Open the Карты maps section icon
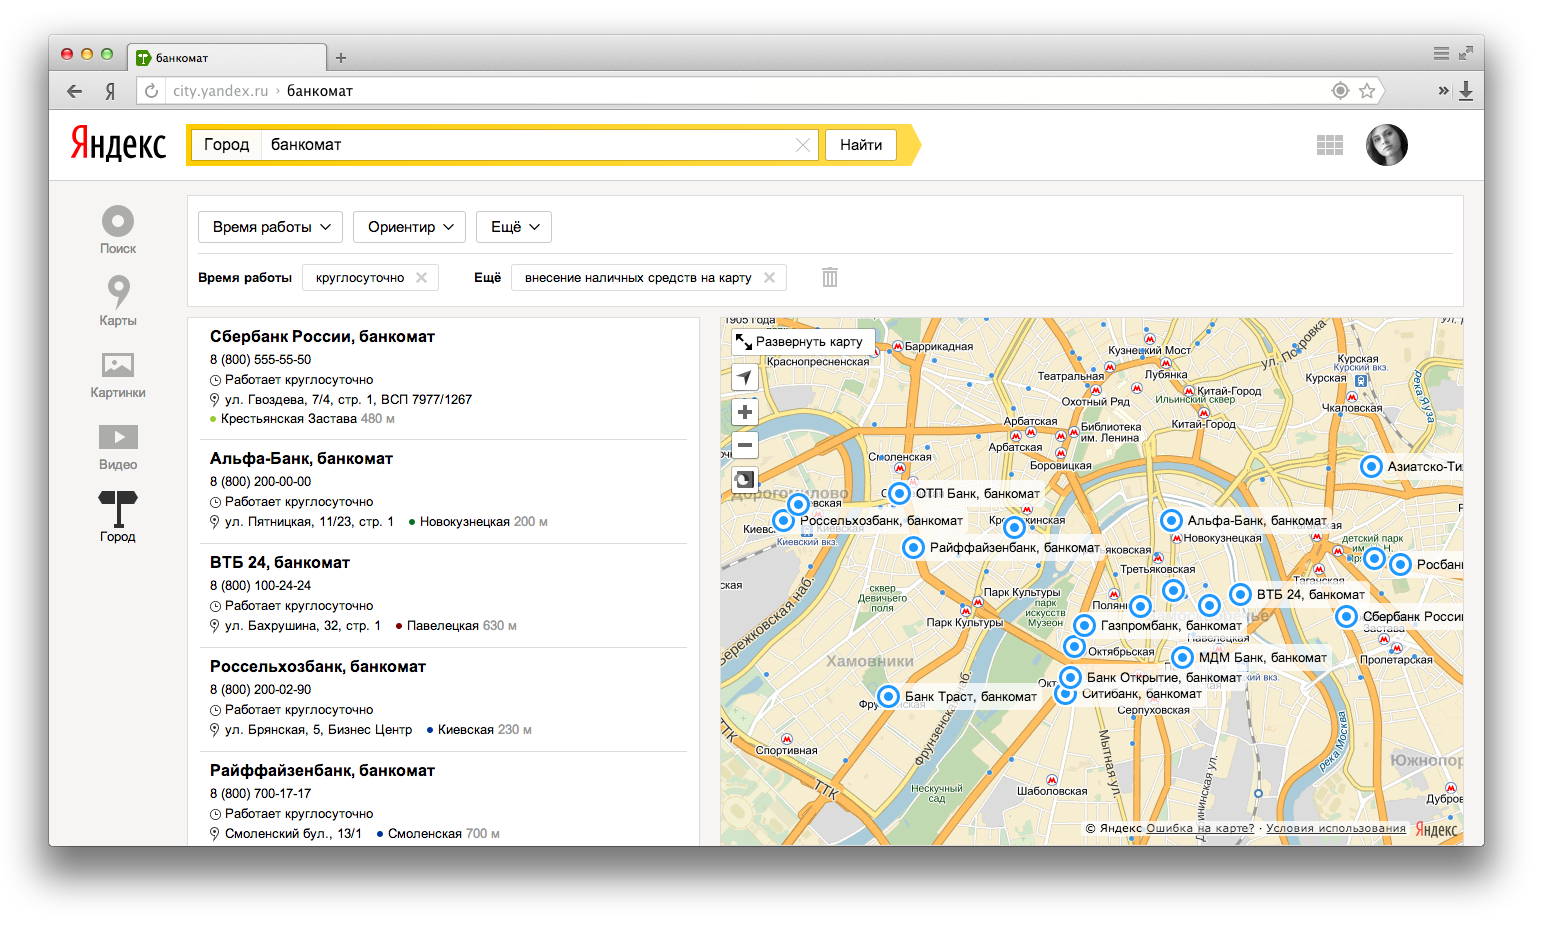Image resolution: width=1549 pixels, height=925 pixels. pos(118,292)
